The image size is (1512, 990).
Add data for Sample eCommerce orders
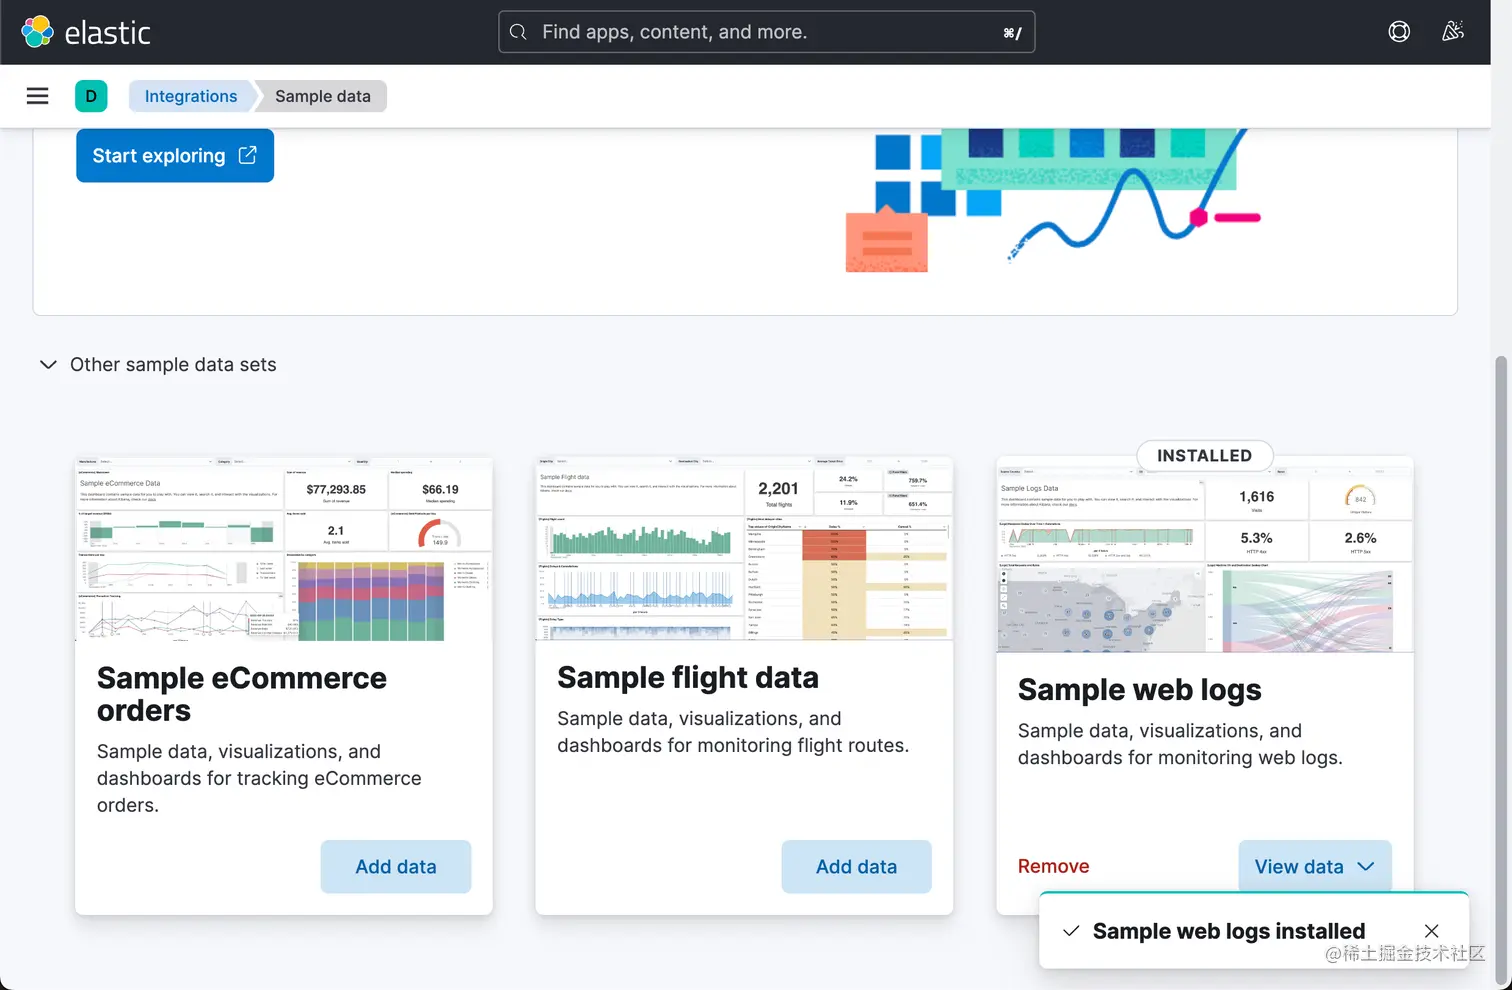tap(396, 867)
